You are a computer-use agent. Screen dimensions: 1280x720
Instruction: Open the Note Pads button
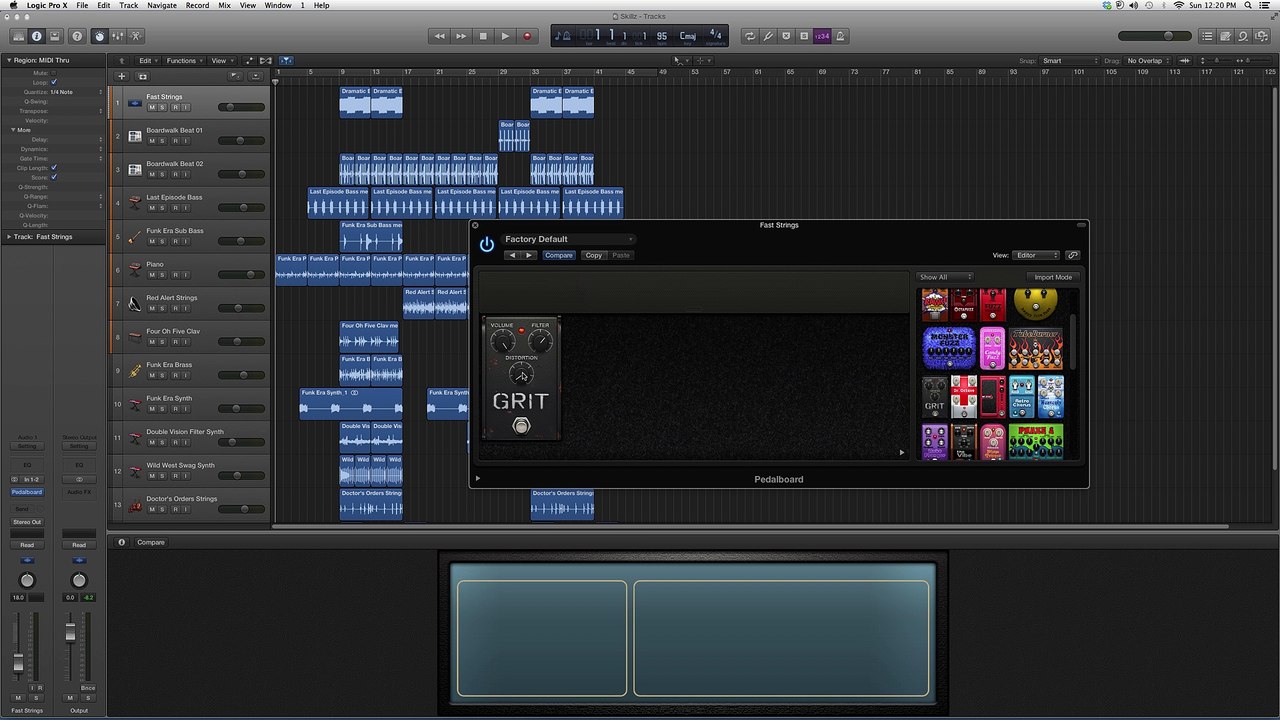point(1225,36)
